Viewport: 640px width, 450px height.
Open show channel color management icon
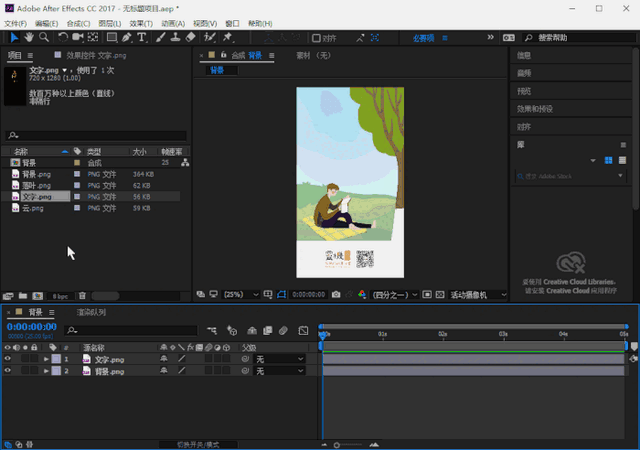tap(362, 294)
